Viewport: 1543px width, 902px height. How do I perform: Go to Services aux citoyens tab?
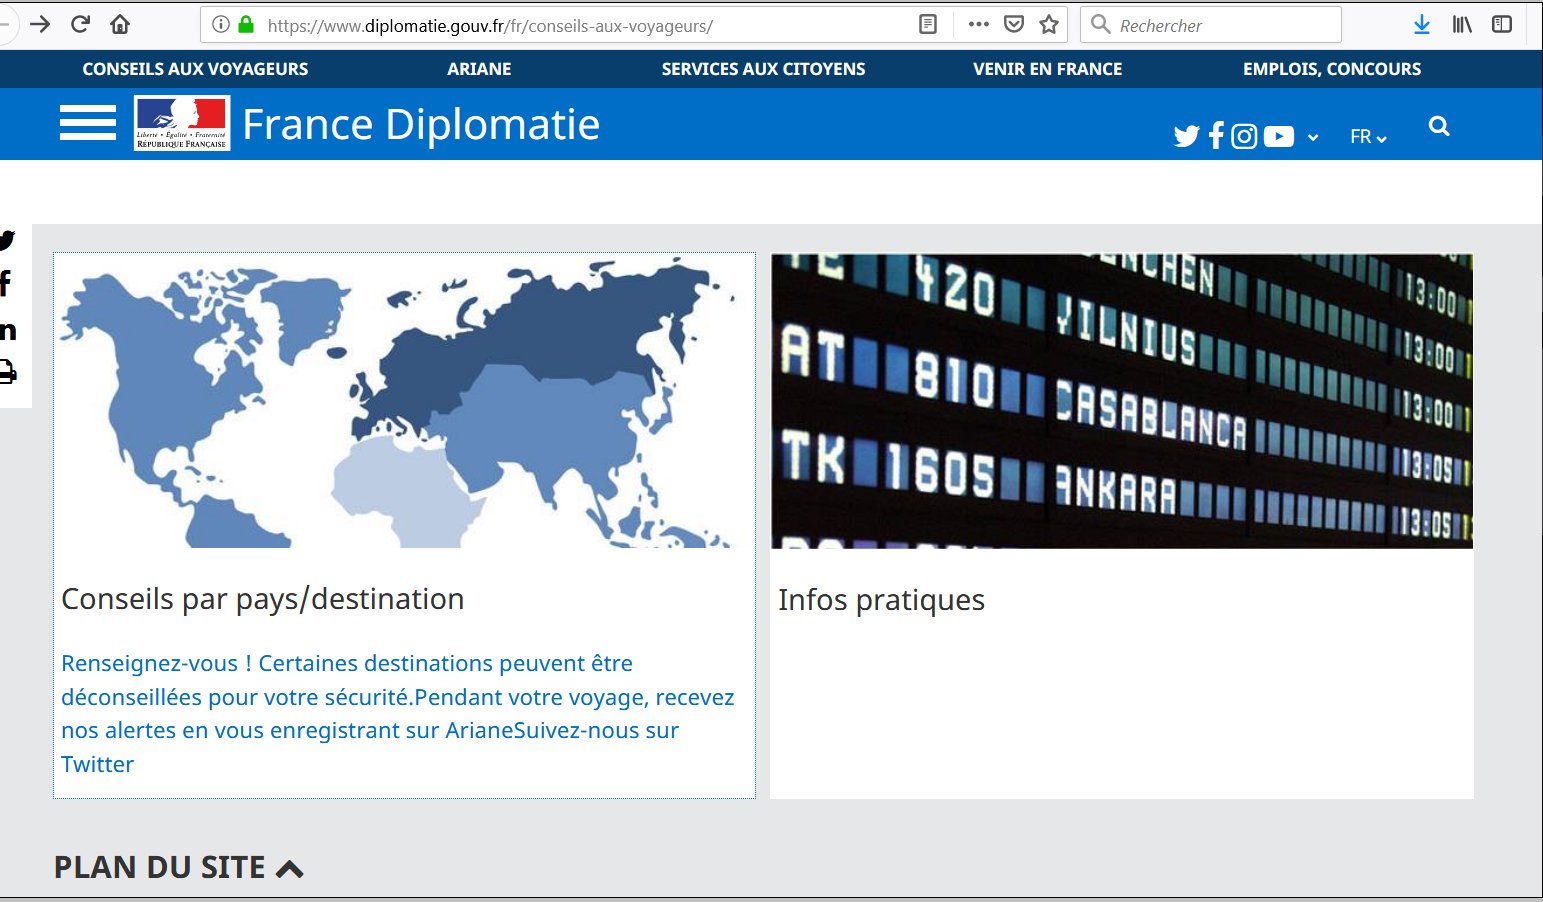tap(763, 69)
